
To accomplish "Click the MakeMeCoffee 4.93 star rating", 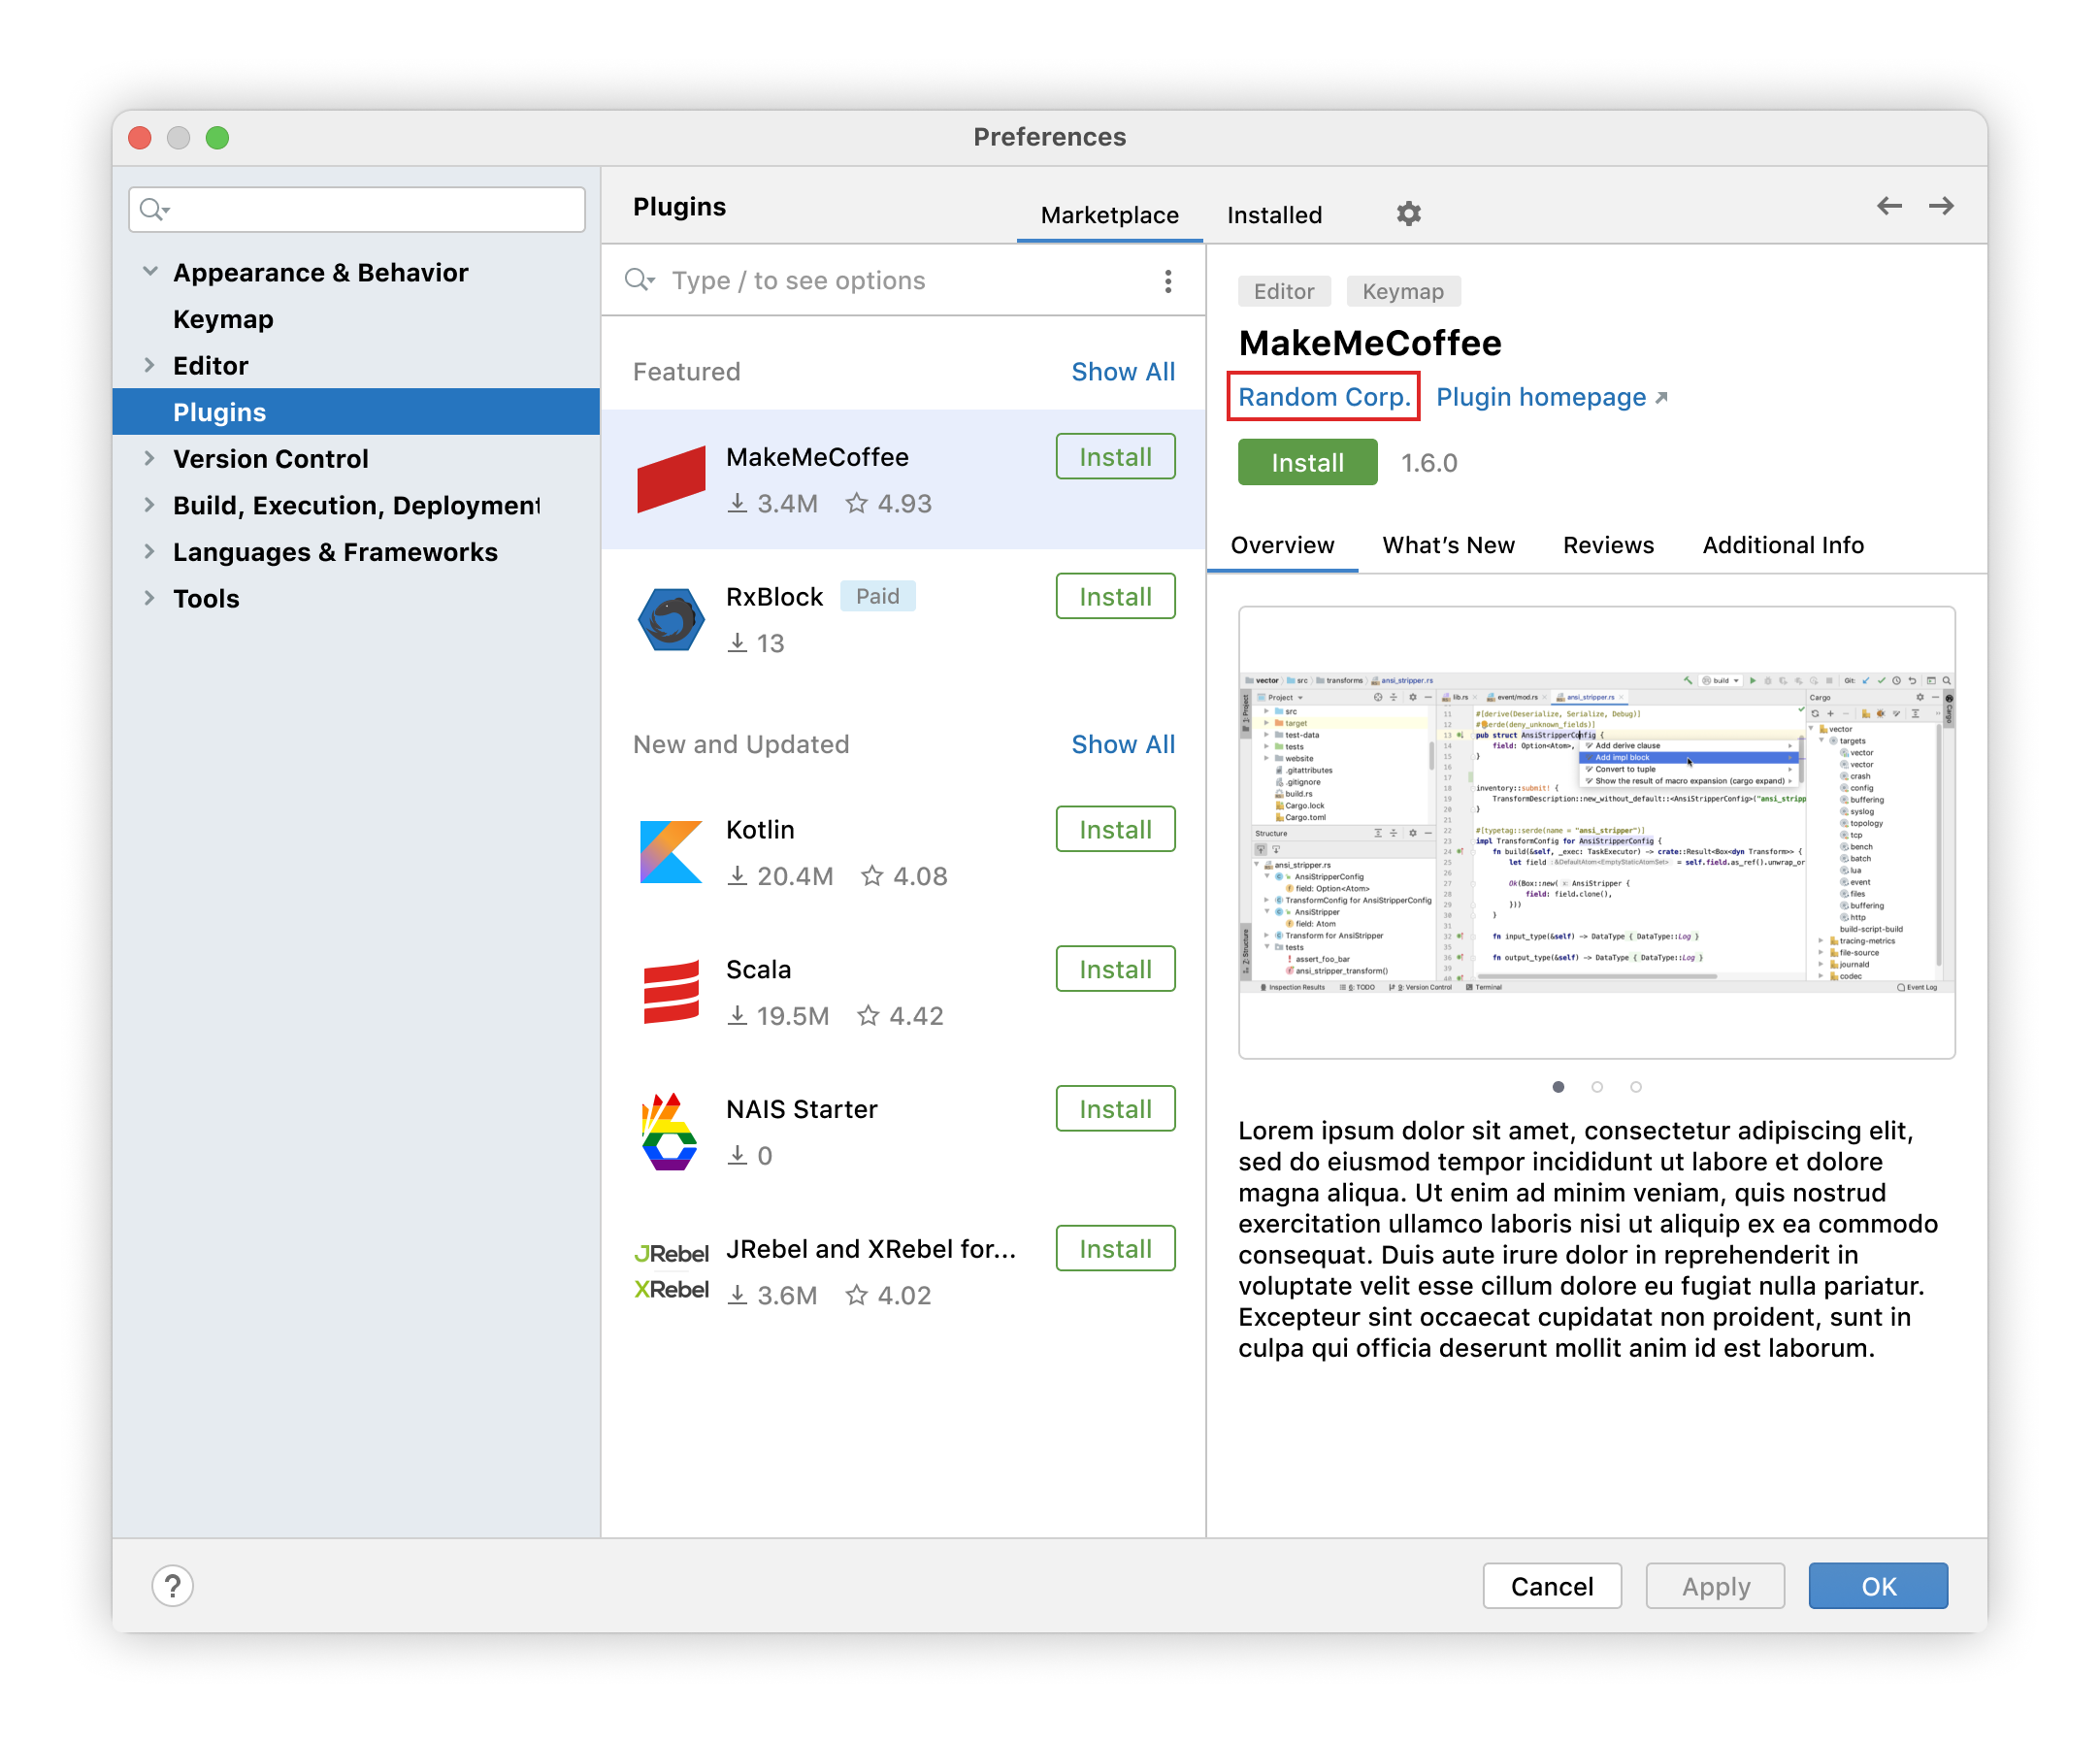I will 888,503.
